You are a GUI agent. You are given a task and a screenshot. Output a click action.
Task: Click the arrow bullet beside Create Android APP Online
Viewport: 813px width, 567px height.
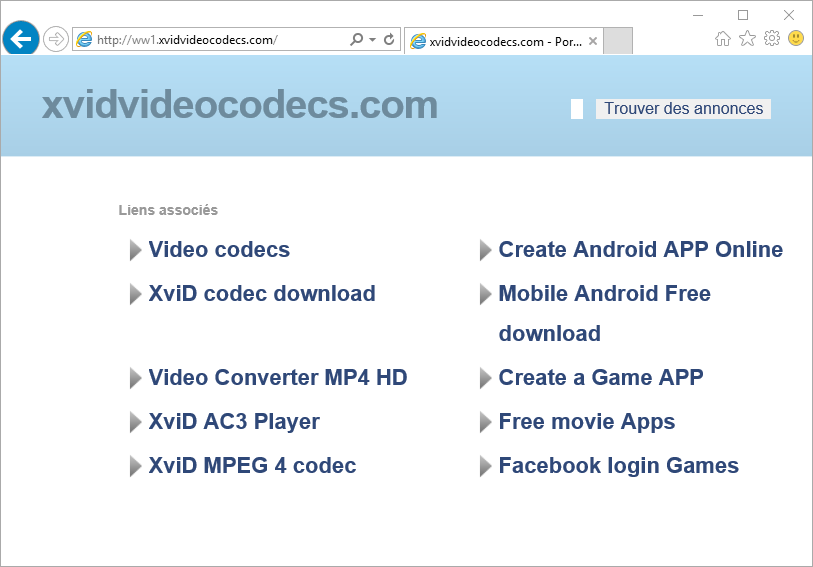tap(485, 250)
